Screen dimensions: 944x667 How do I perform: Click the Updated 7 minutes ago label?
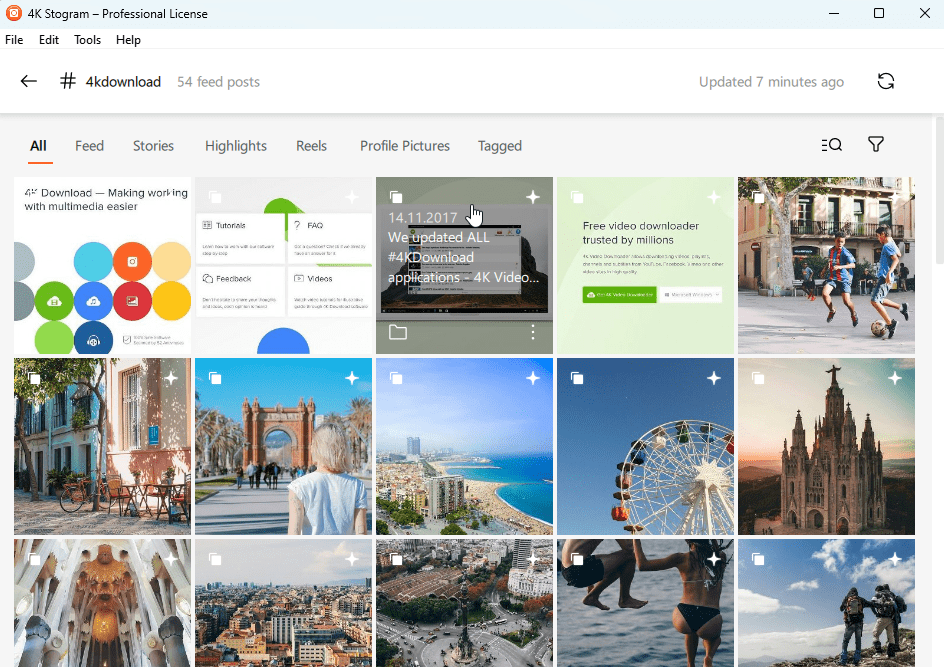coord(771,82)
